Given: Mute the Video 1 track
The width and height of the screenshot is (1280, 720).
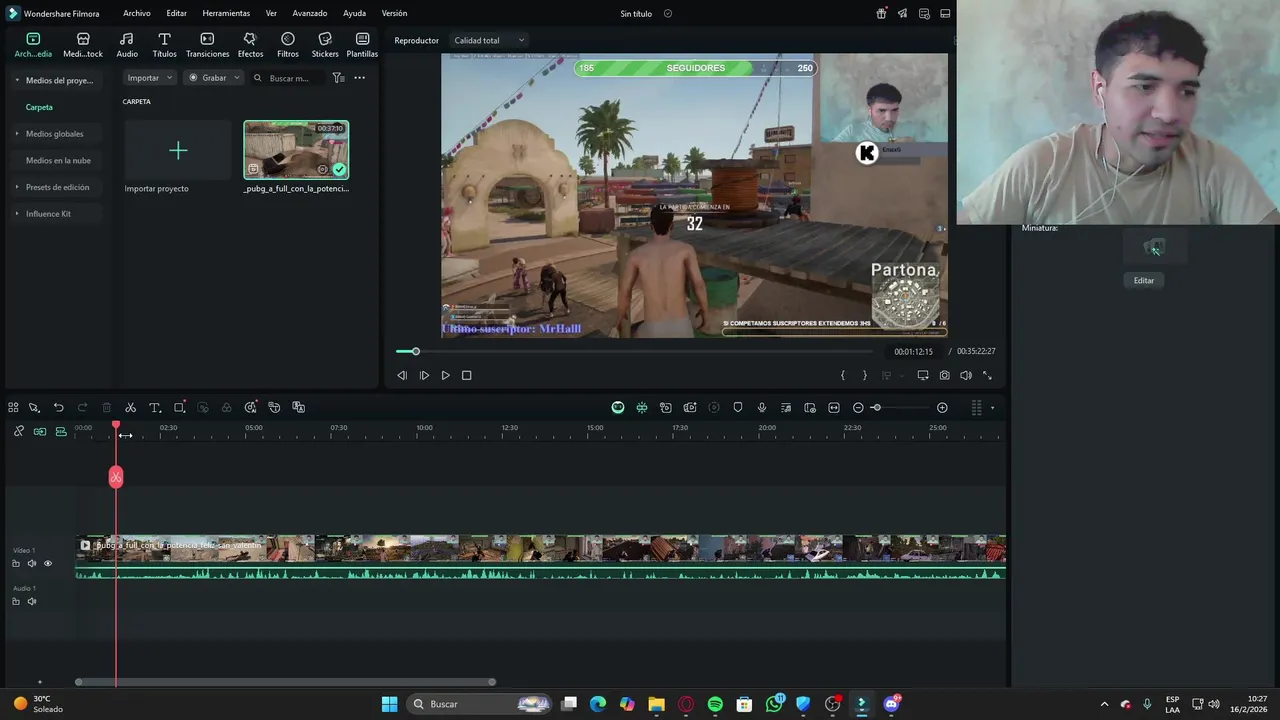Looking at the screenshot, I should pyautogui.click(x=32, y=563).
